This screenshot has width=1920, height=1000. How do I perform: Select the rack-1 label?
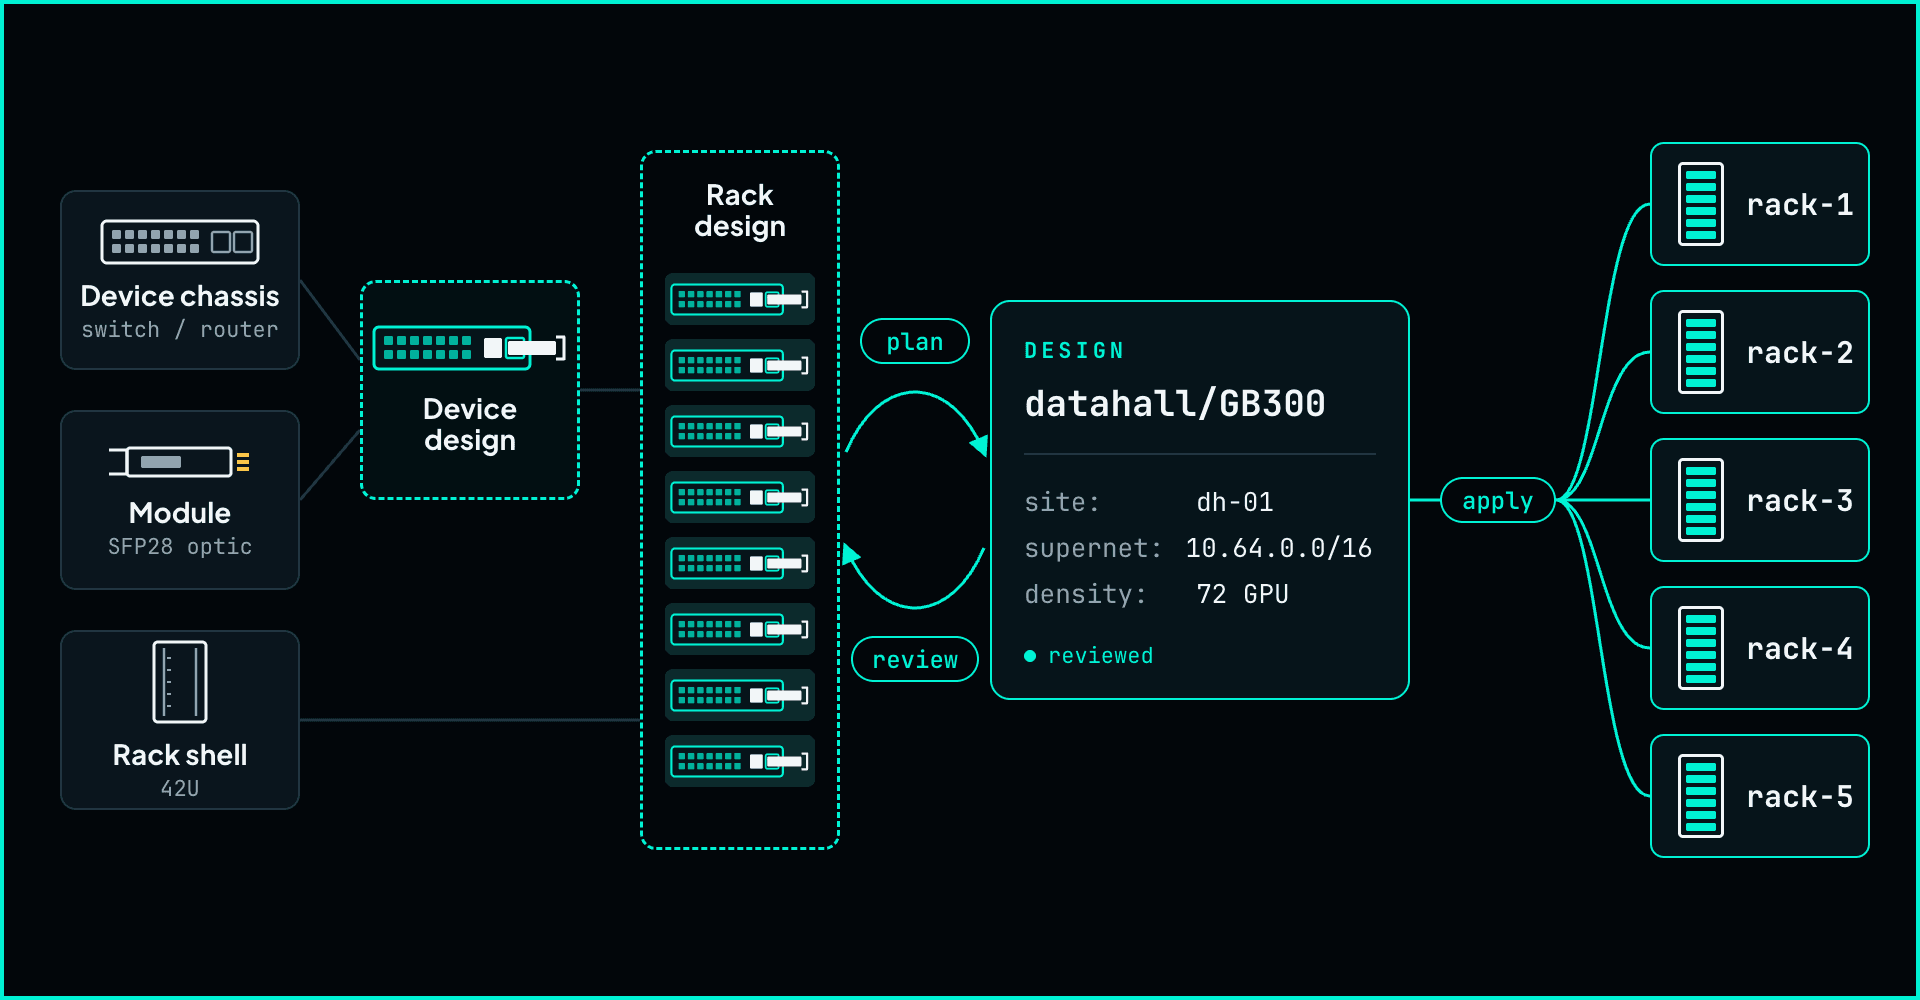[1799, 204]
